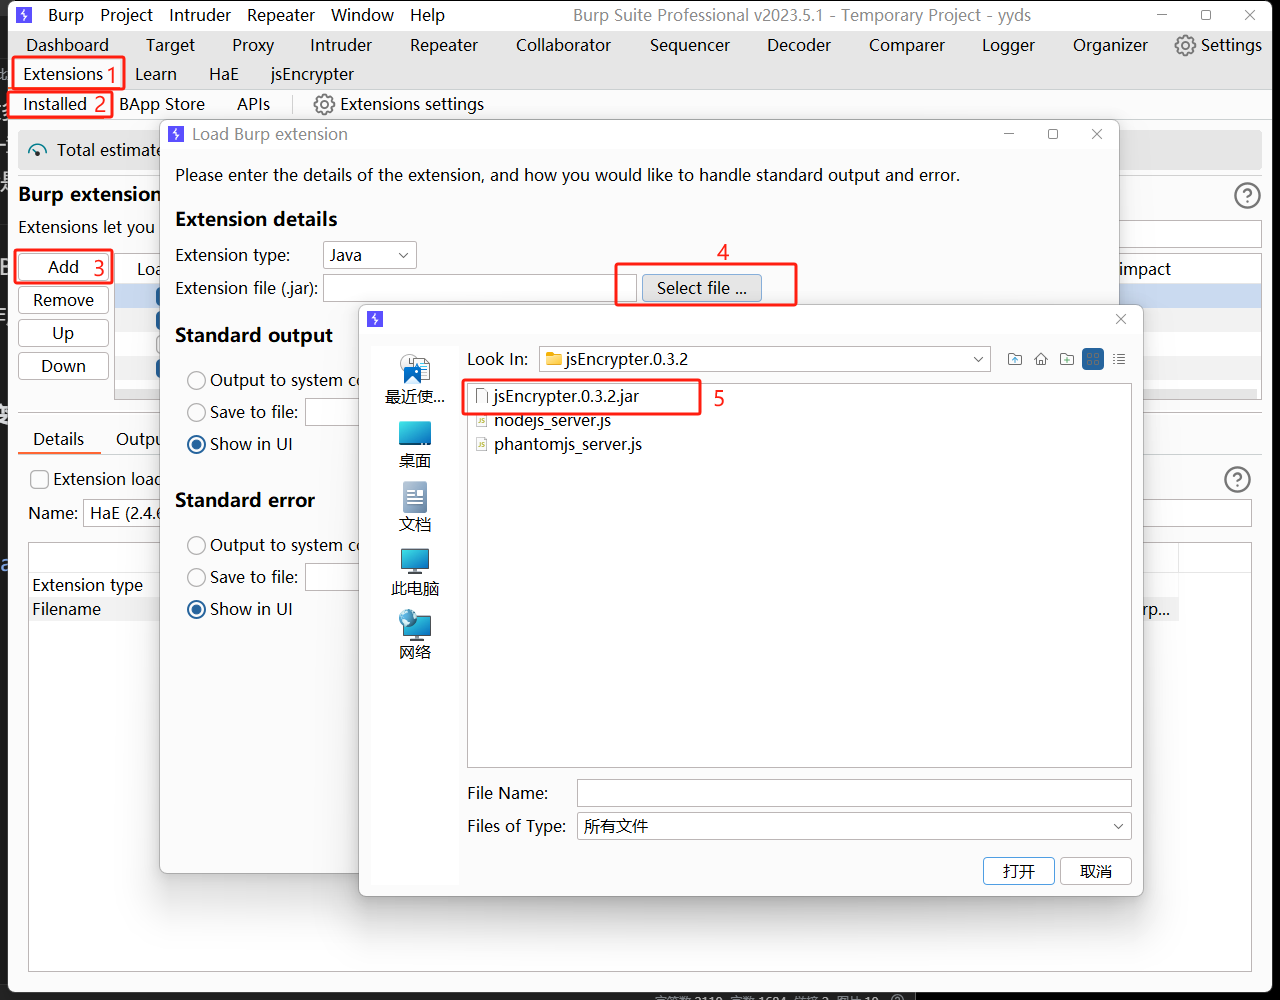This screenshot has width=1280, height=1000.
Task: Switch to Comparer tab
Action: click(x=907, y=45)
